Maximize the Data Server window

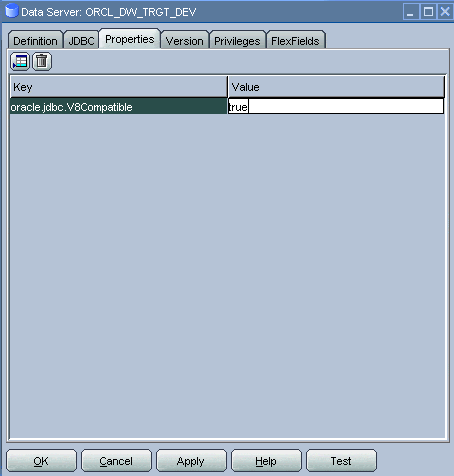click(428, 12)
